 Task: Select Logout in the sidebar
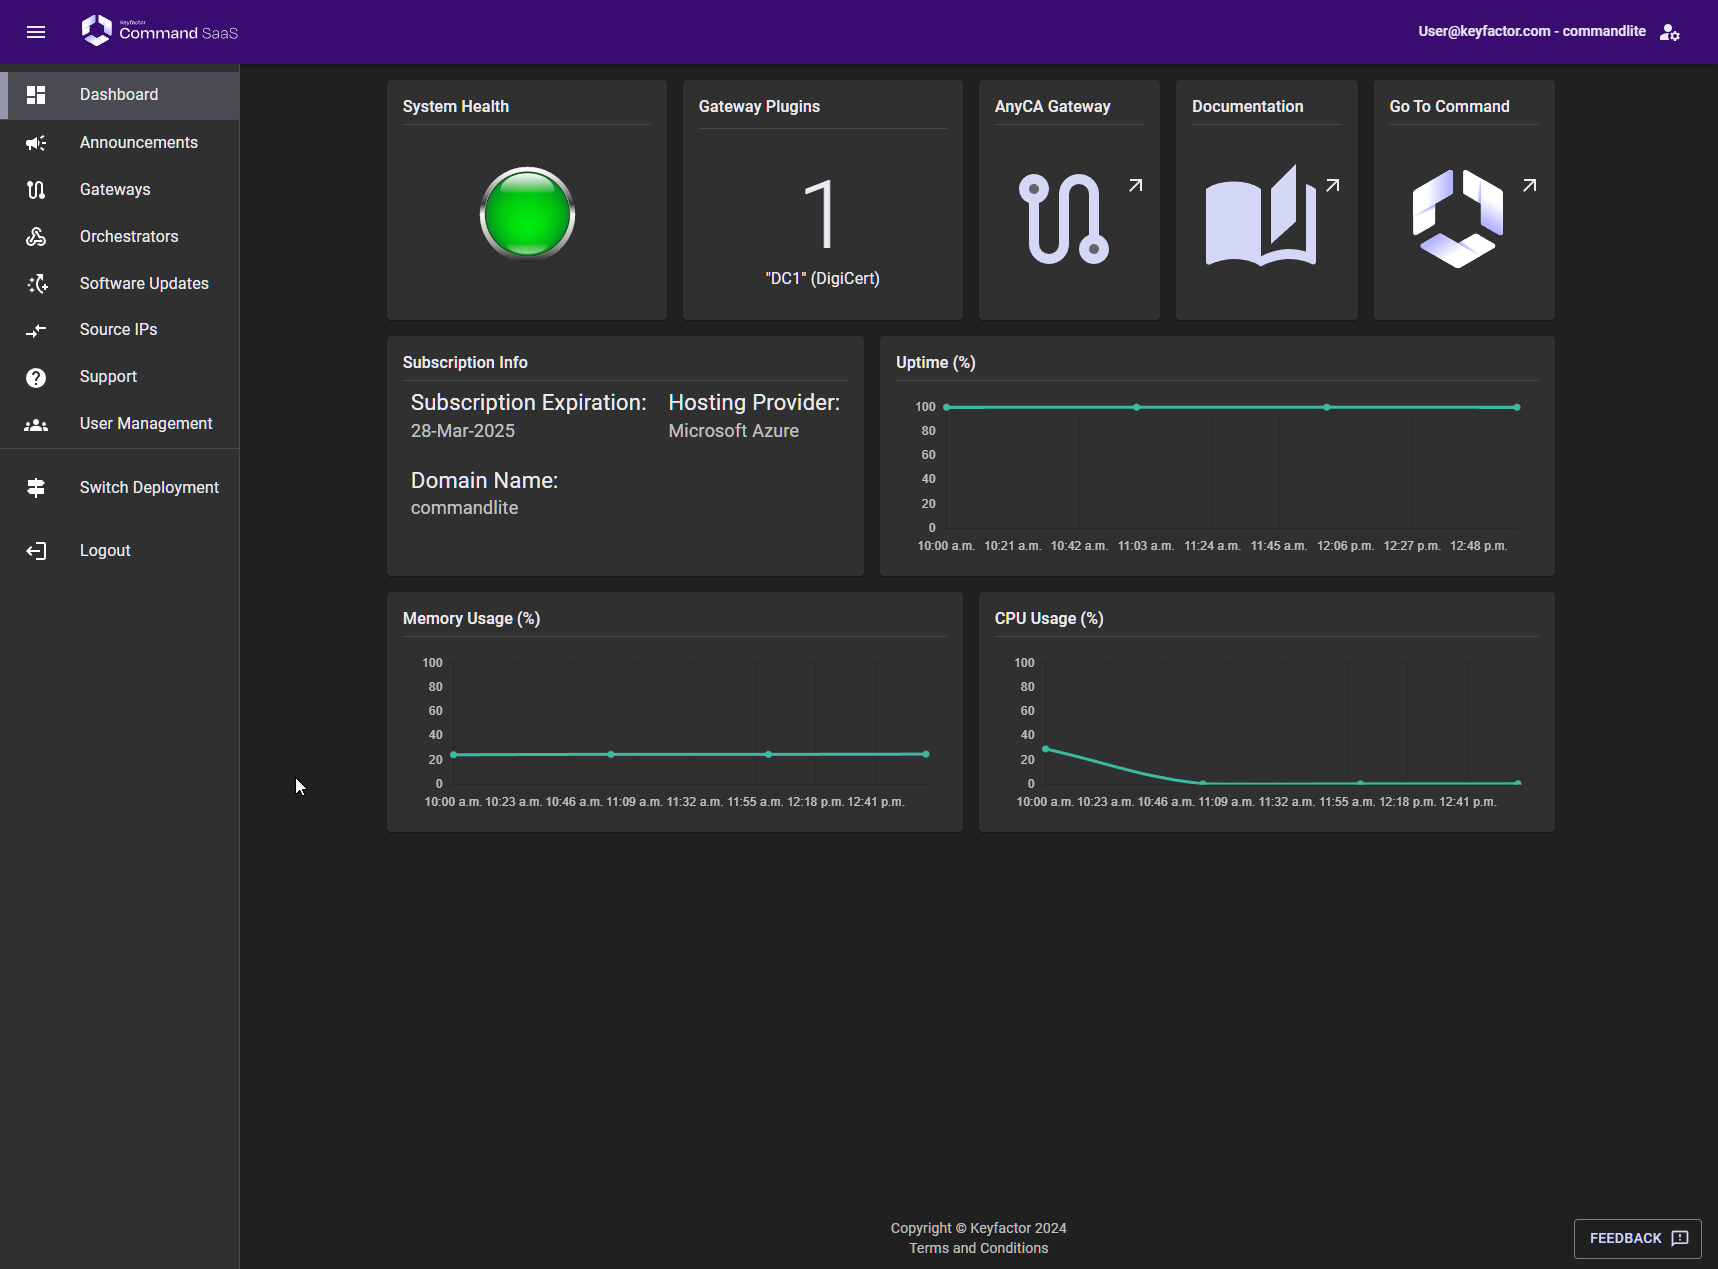120,551
